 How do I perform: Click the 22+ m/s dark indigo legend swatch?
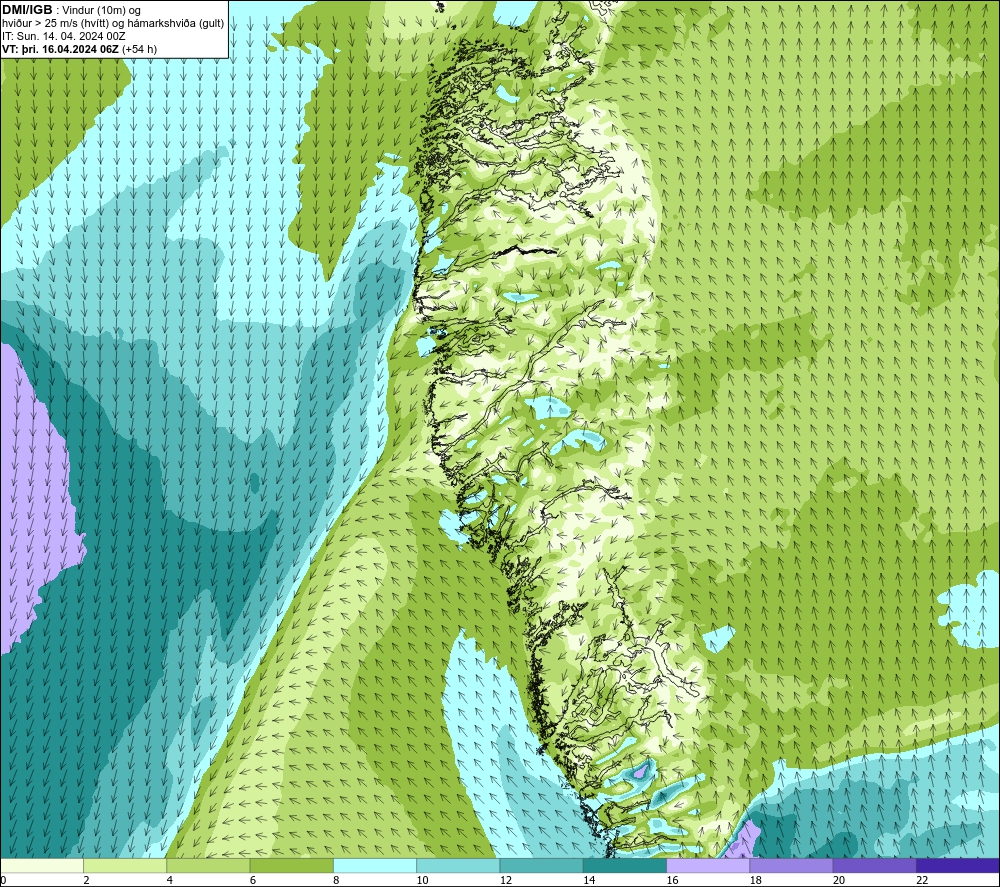pos(958,865)
